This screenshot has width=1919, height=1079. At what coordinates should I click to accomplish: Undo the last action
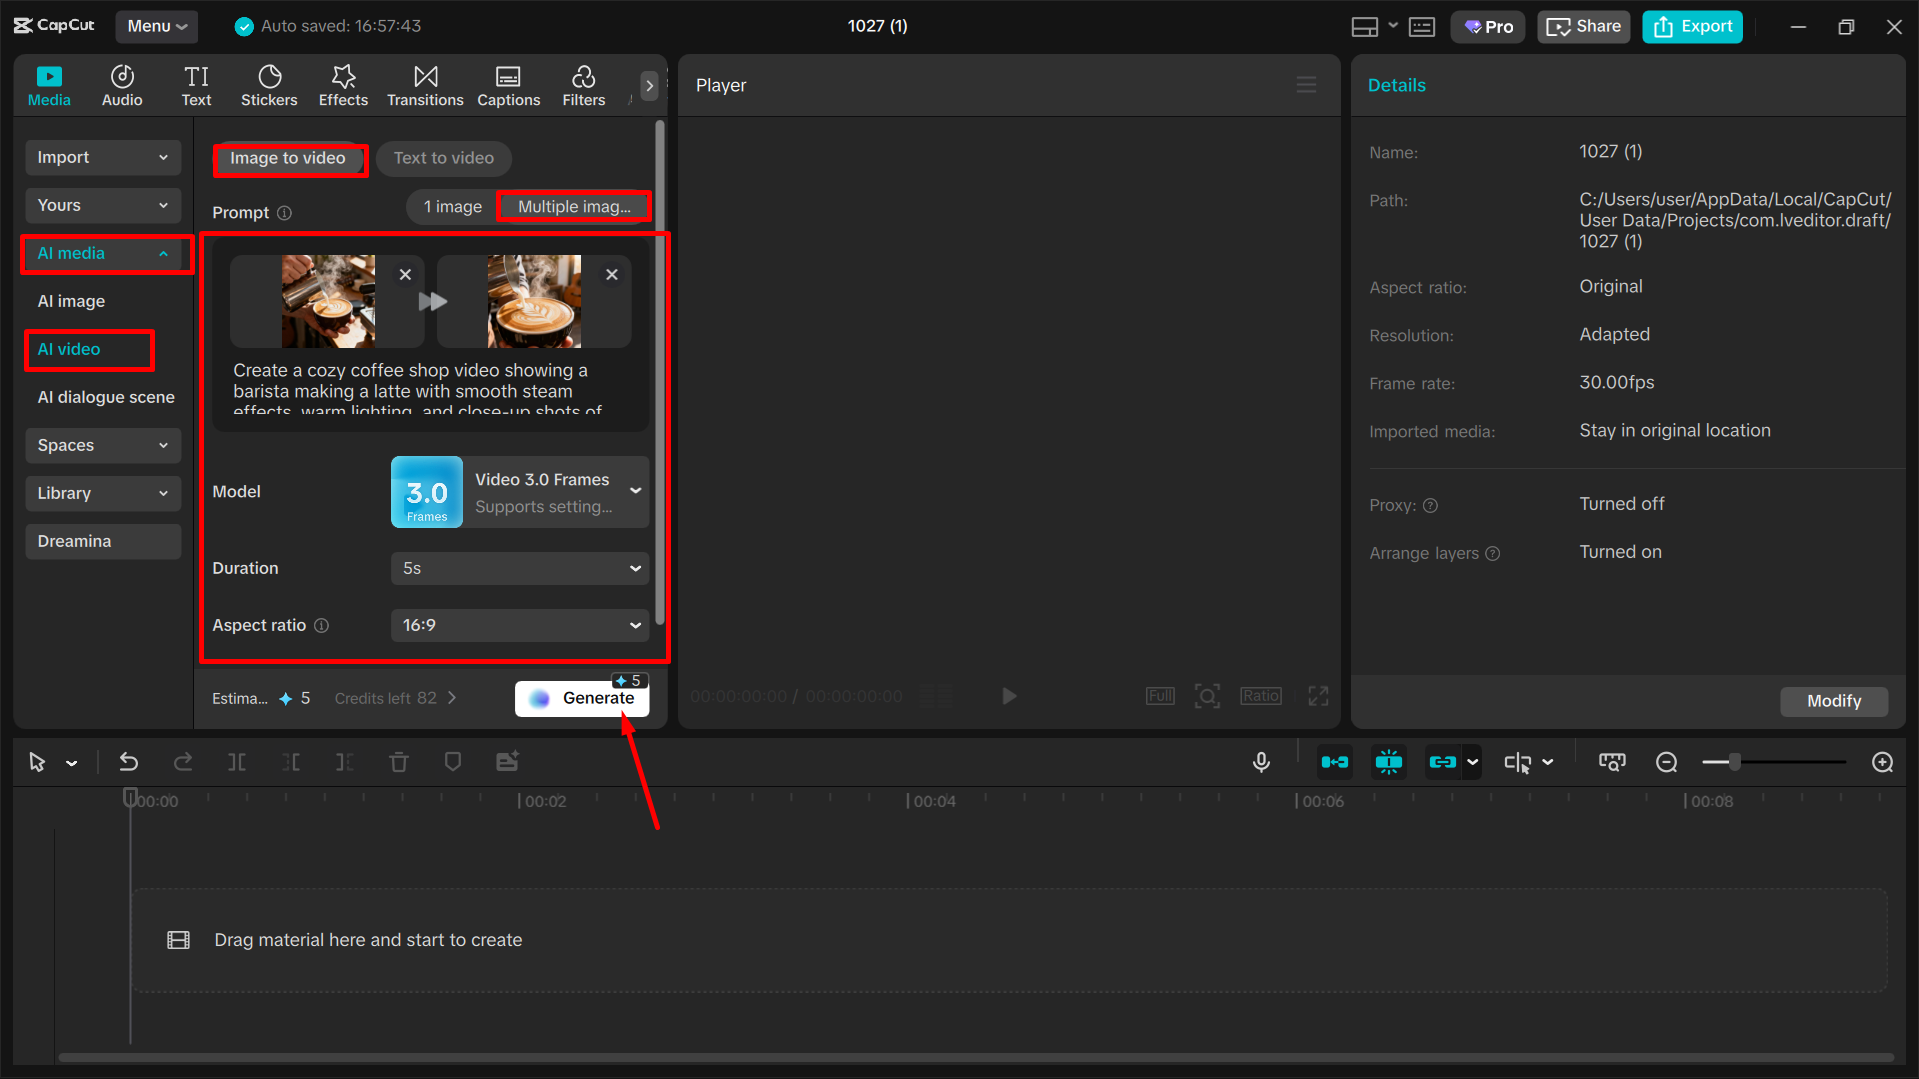[128, 761]
